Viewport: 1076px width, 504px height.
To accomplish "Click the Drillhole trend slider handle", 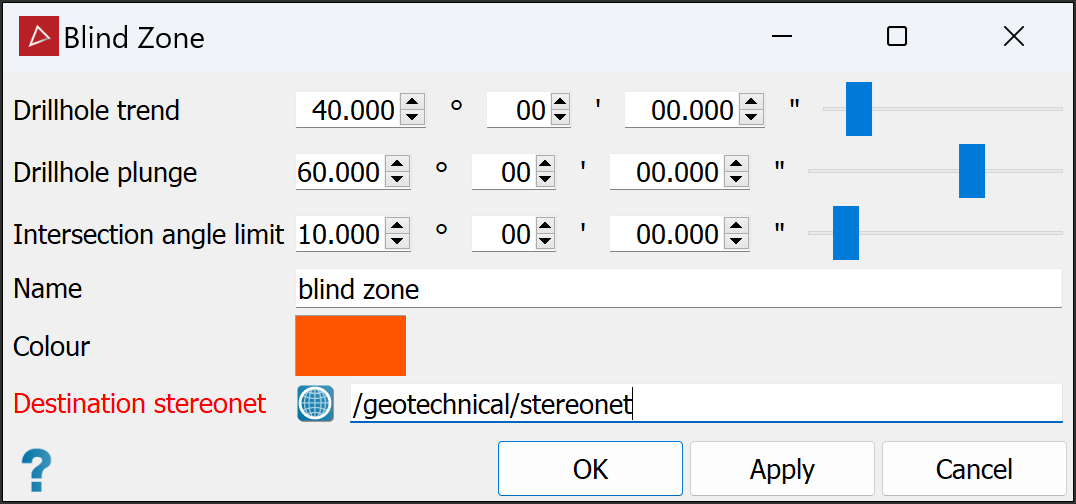I will click(x=858, y=109).
